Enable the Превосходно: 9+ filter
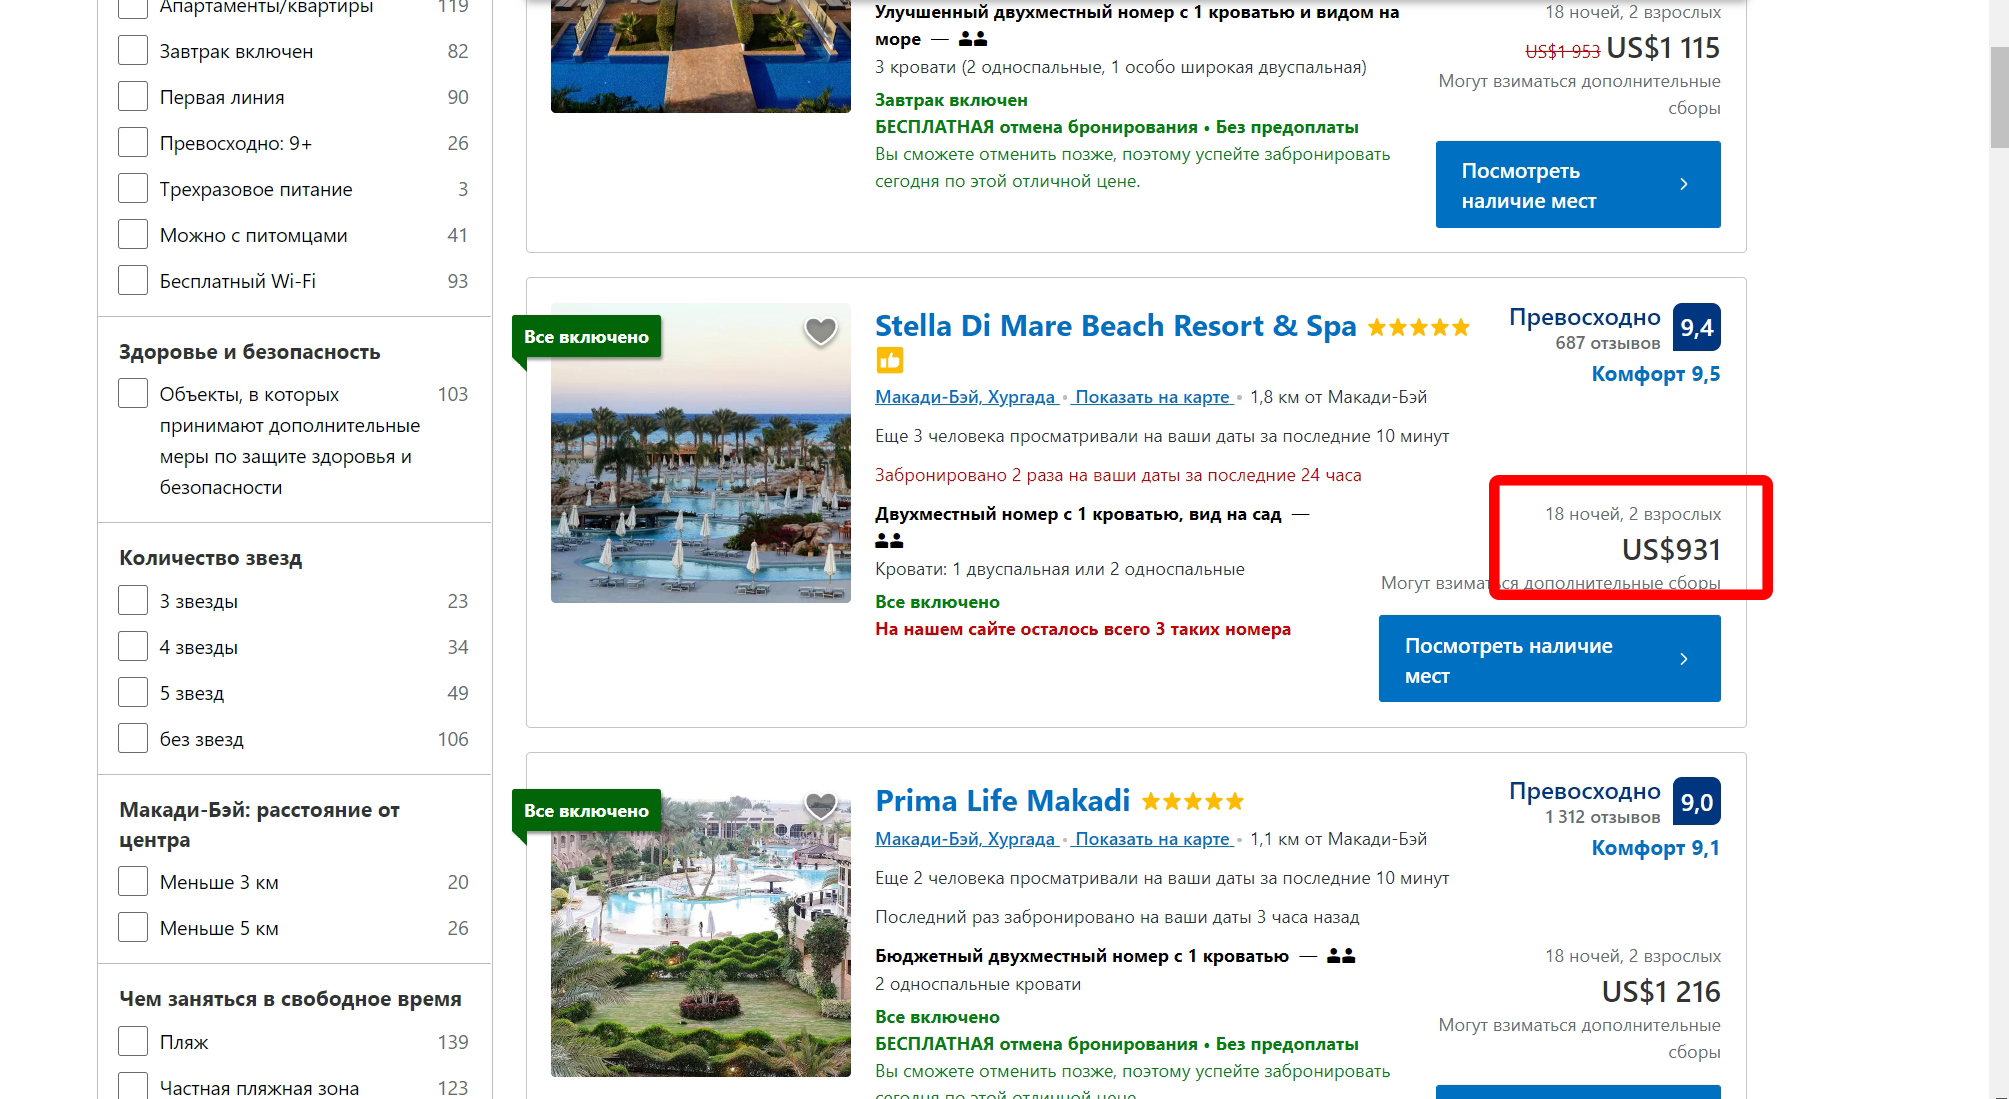Viewport: 2009px width, 1099px height. click(x=133, y=143)
